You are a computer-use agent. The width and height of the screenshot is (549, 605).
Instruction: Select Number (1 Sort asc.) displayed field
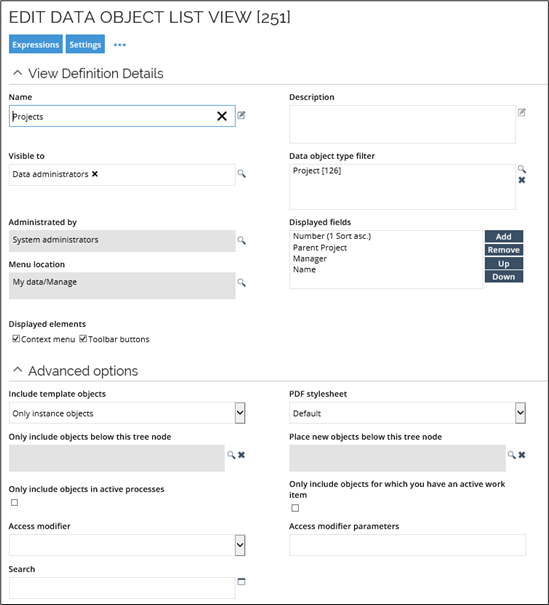tap(332, 236)
